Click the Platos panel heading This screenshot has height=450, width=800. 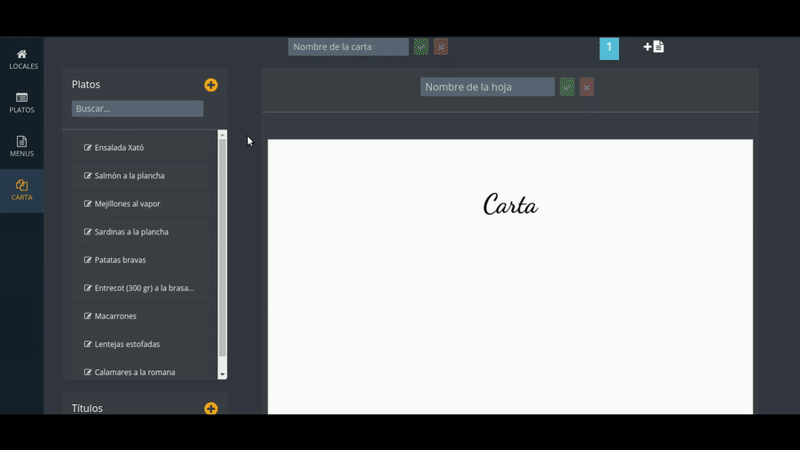(86, 84)
